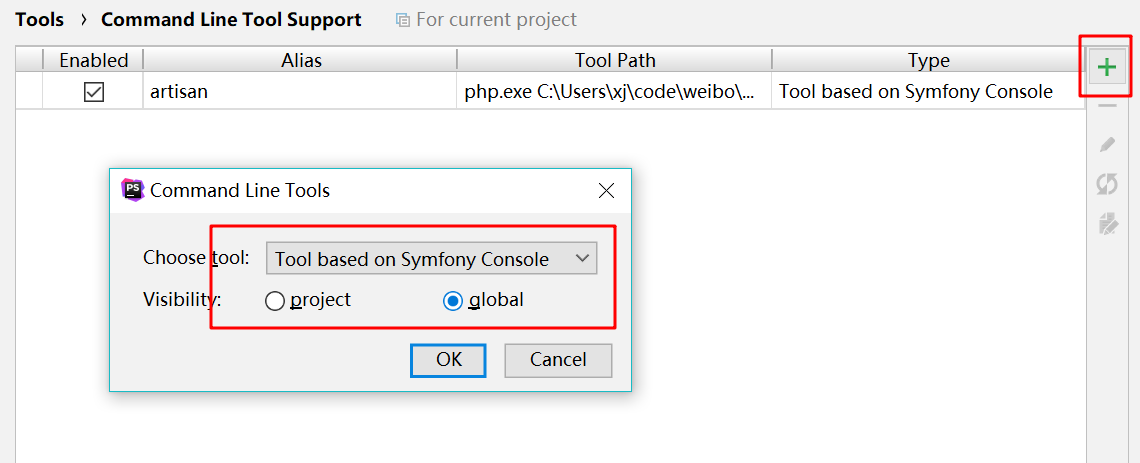The image size is (1140, 463).
Task: Click the green plus add tool icon
Action: point(1107,68)
